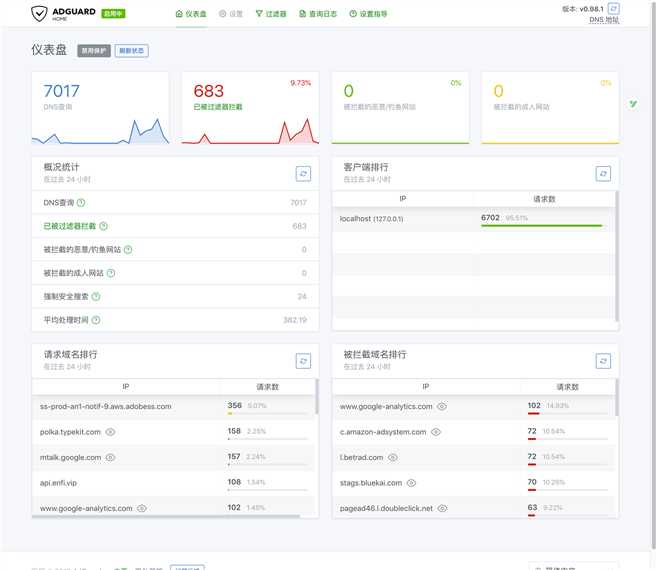The height and width of the screenshot is (570, 657).
Task: Click the DNS 地址 link
Action: [604, 20]
